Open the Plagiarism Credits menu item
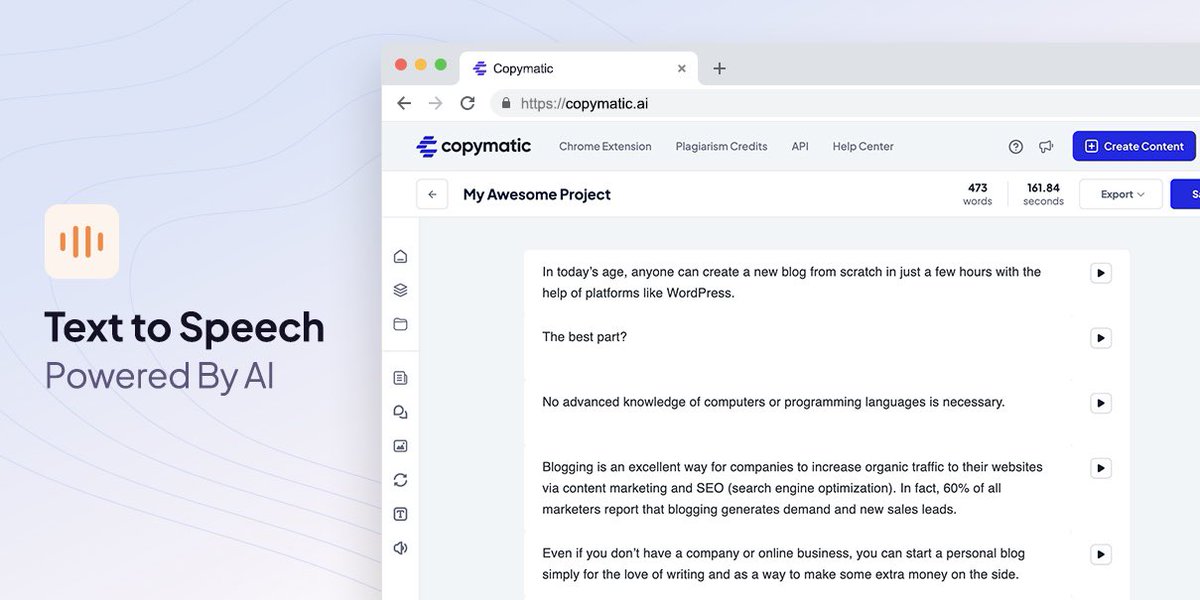 721,147
